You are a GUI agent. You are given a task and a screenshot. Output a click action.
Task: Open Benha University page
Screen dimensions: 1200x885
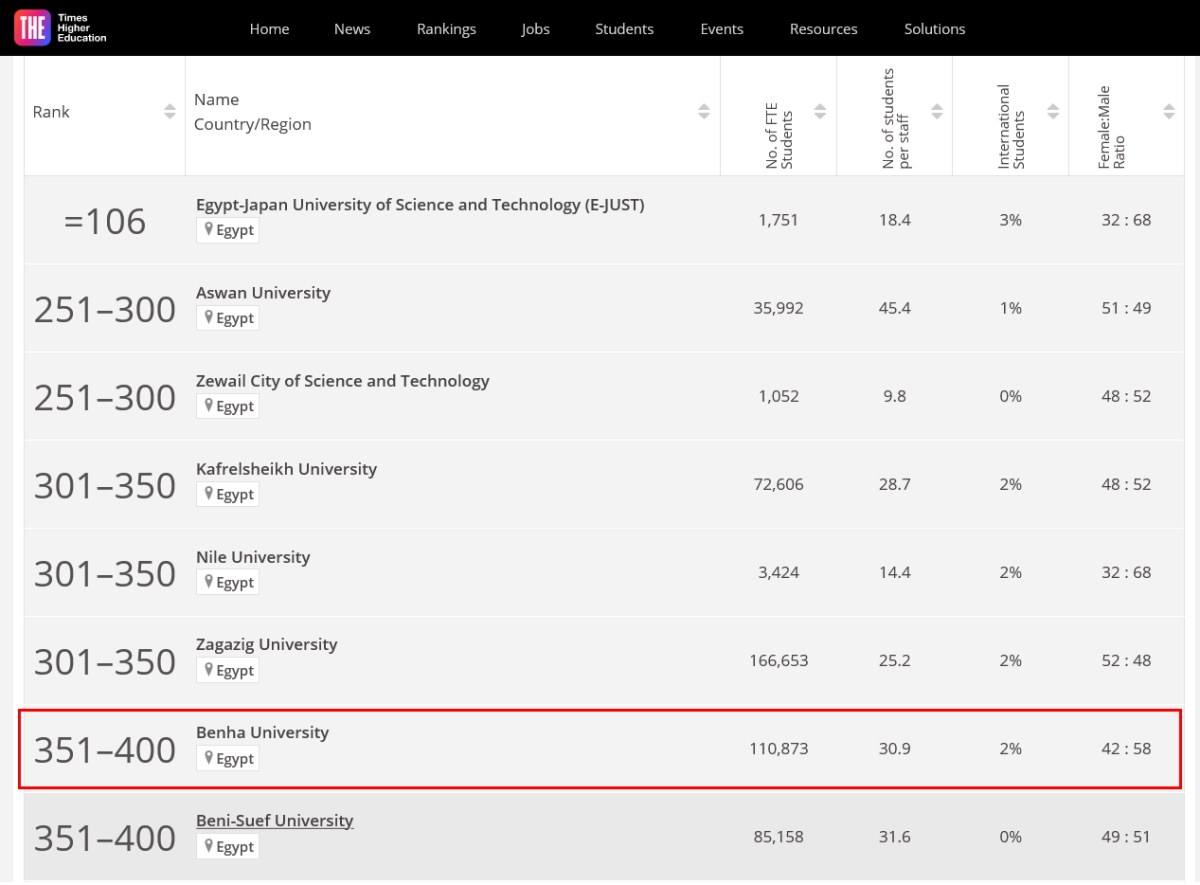(262, 733)
